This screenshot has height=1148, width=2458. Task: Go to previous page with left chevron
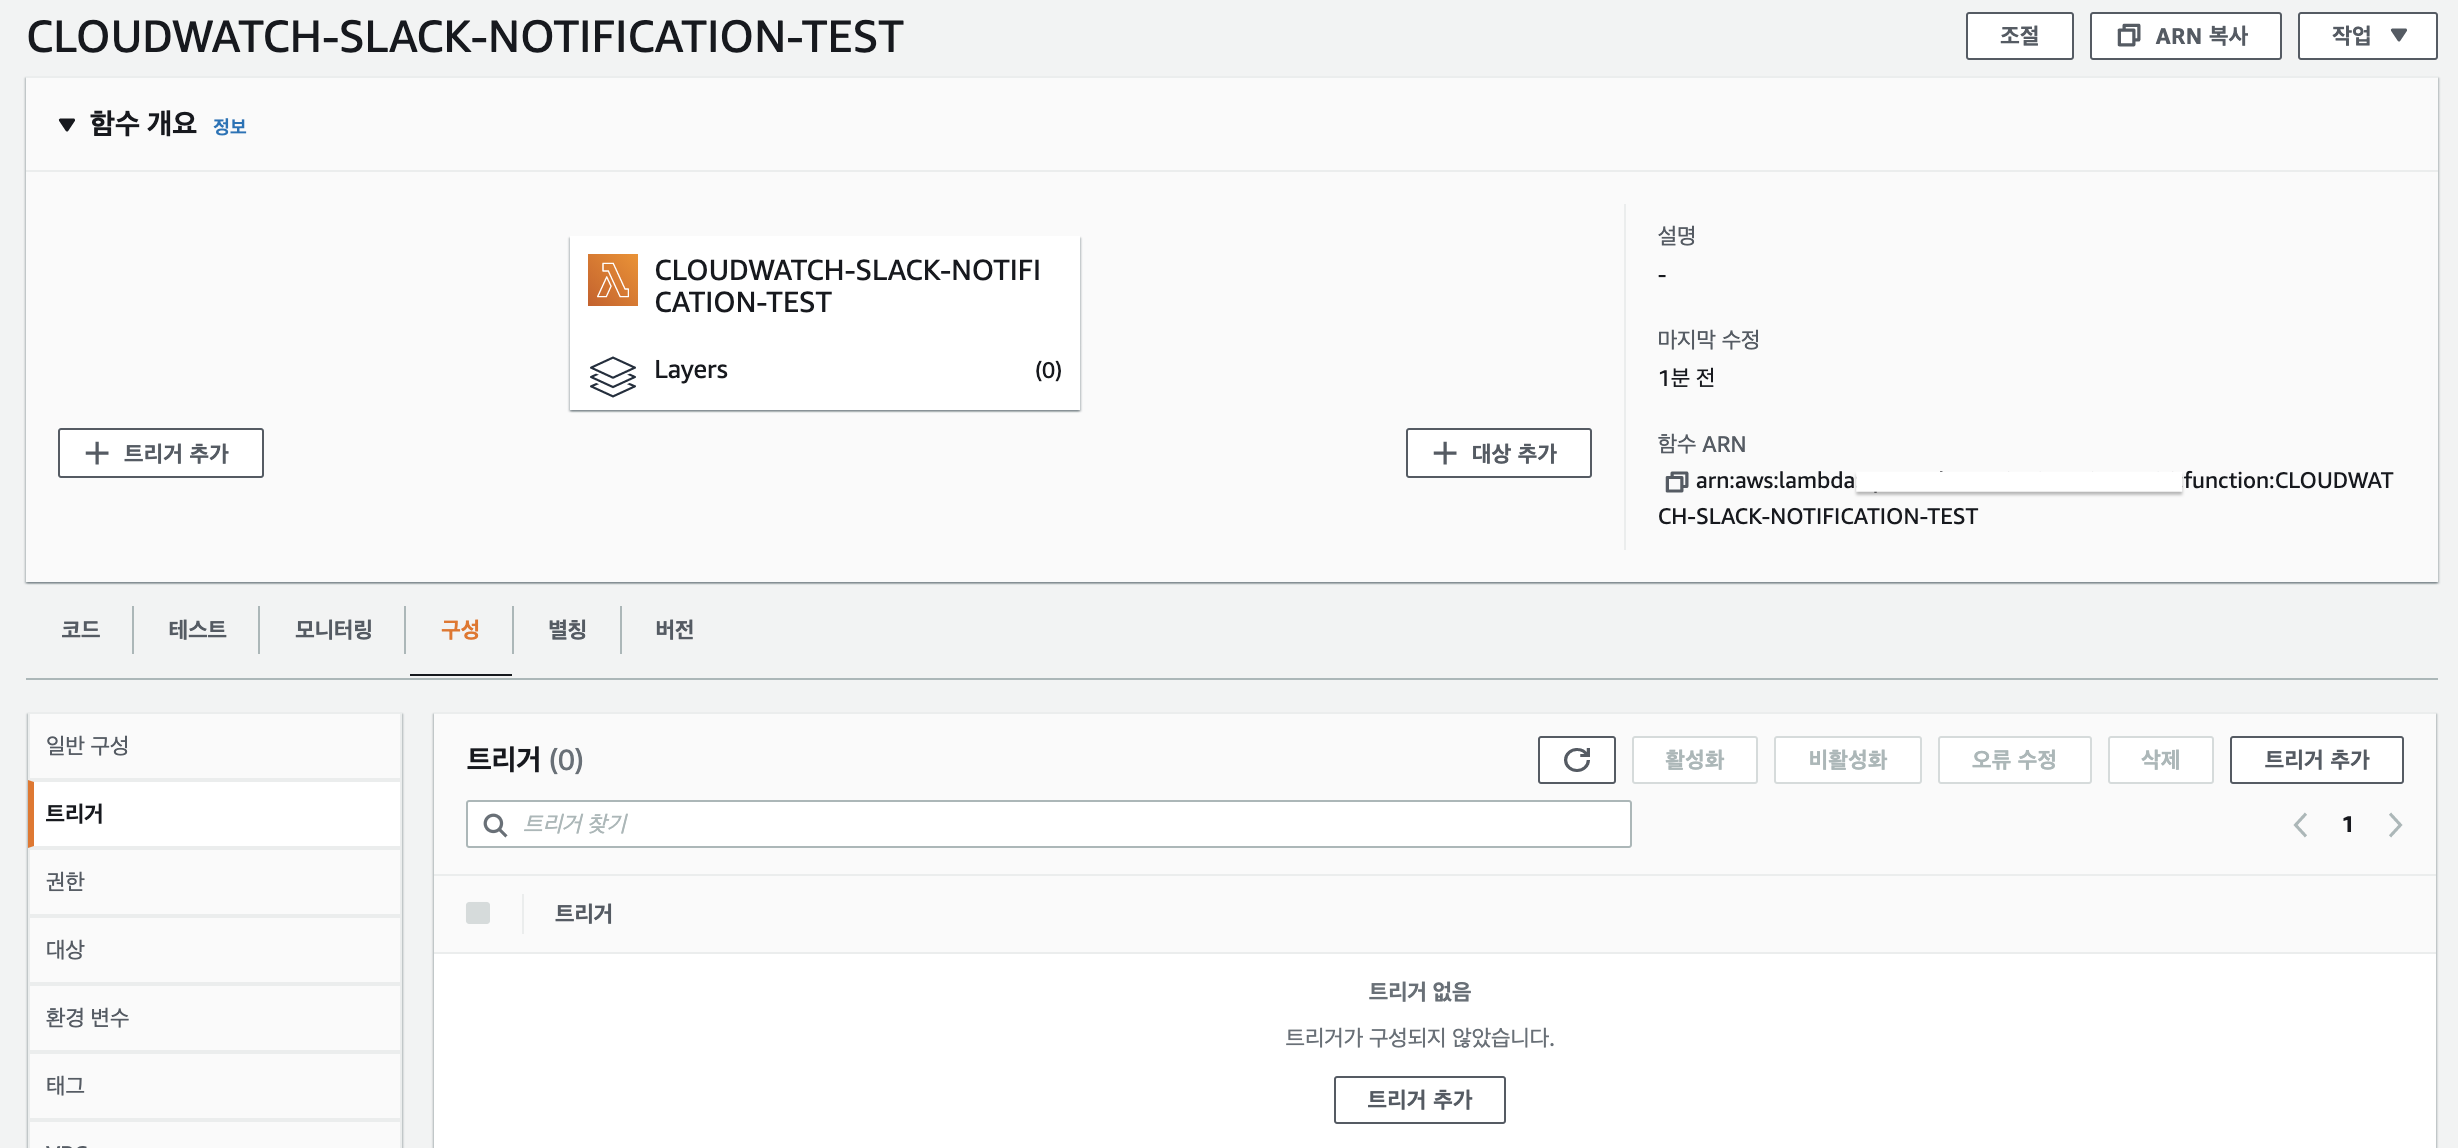tap(2300, 825)
